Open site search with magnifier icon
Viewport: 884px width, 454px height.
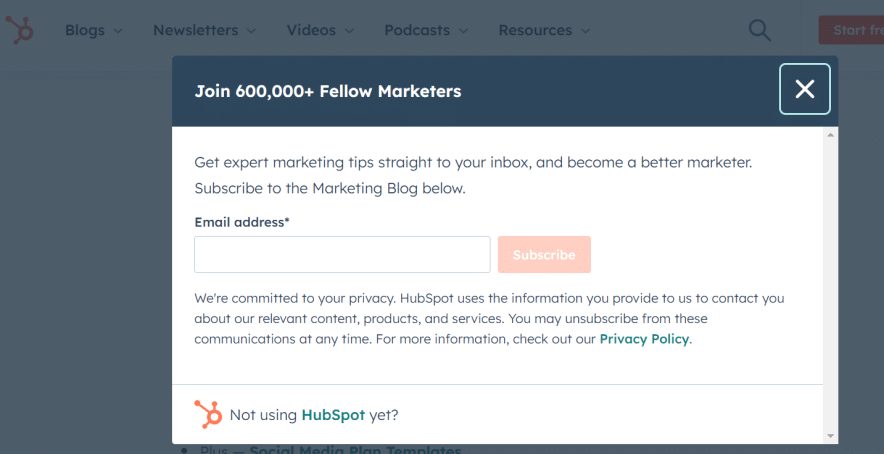click(x=760, y=30)
